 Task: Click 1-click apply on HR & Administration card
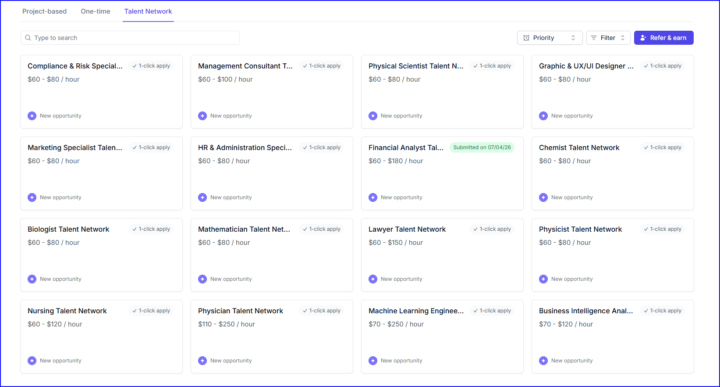tap(321, 147)
